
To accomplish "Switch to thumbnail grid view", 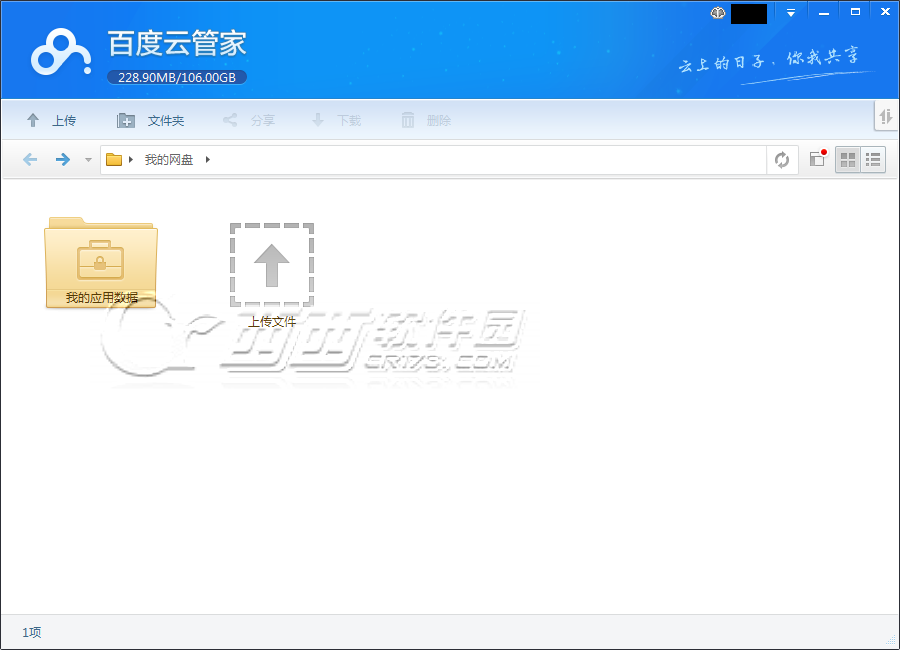I will point(848,160).
